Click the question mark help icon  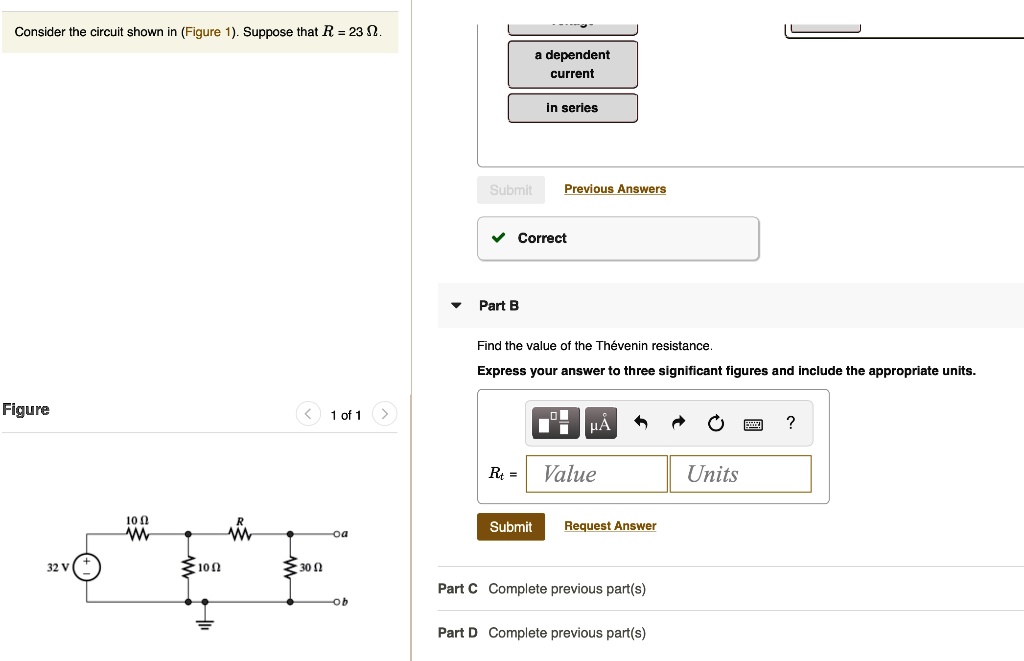[790, 423]
